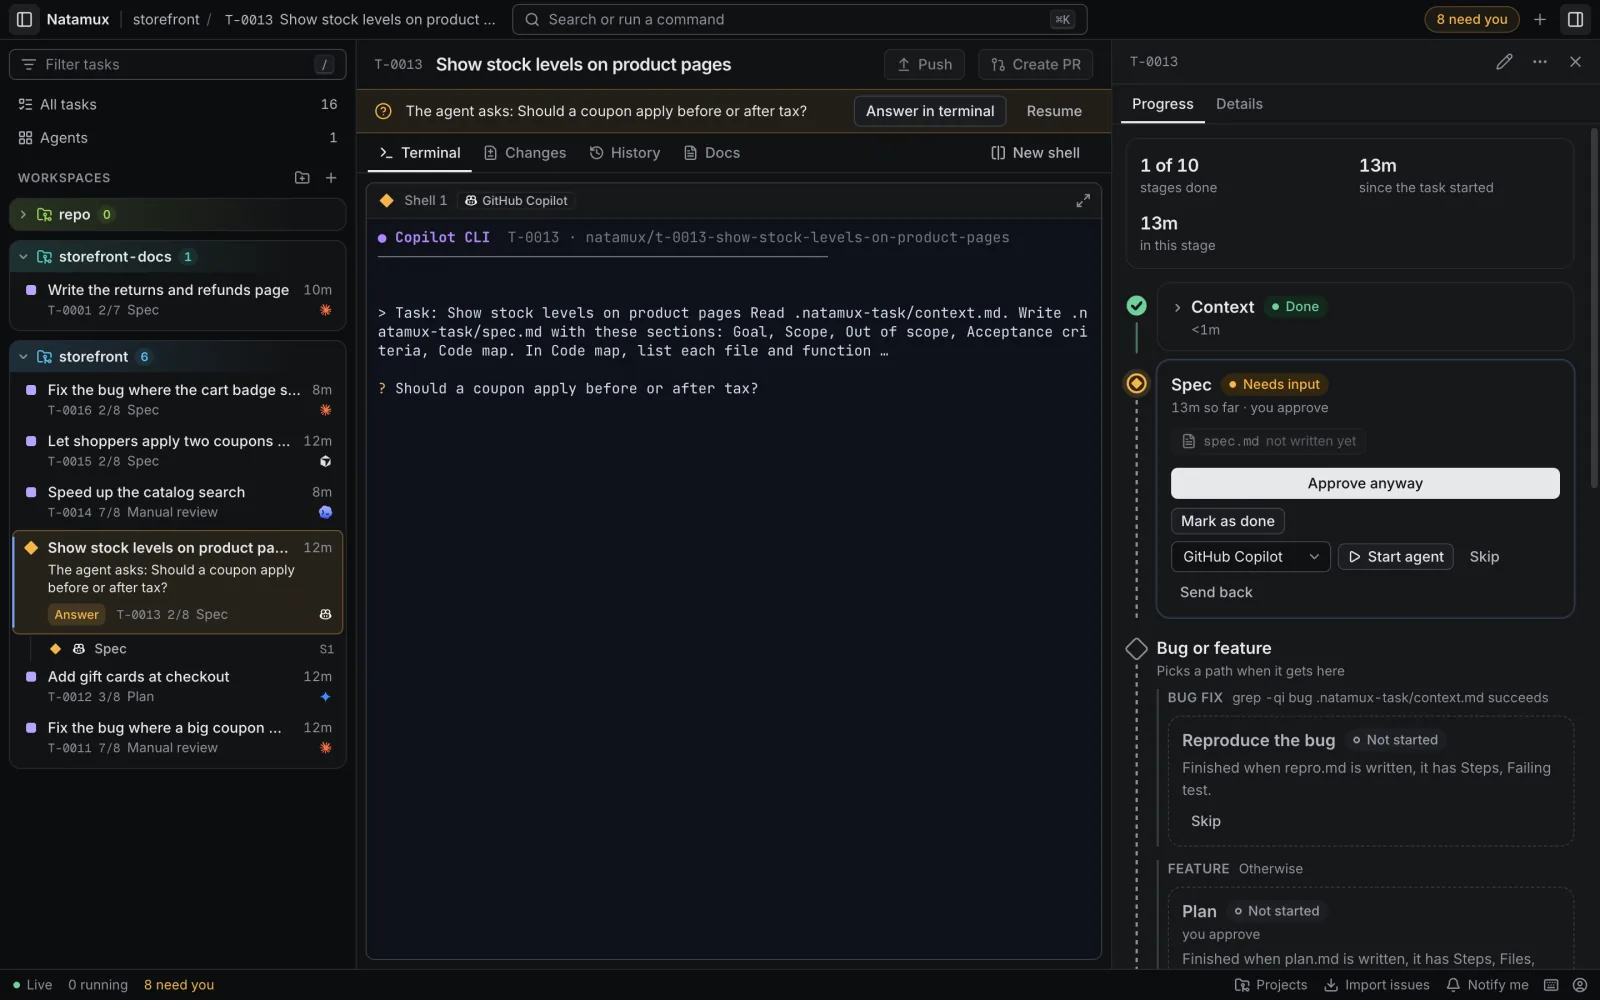Screen dimensions: 1600x1000
Task: Select Agents in the sidebar
Action: (178, 138)
